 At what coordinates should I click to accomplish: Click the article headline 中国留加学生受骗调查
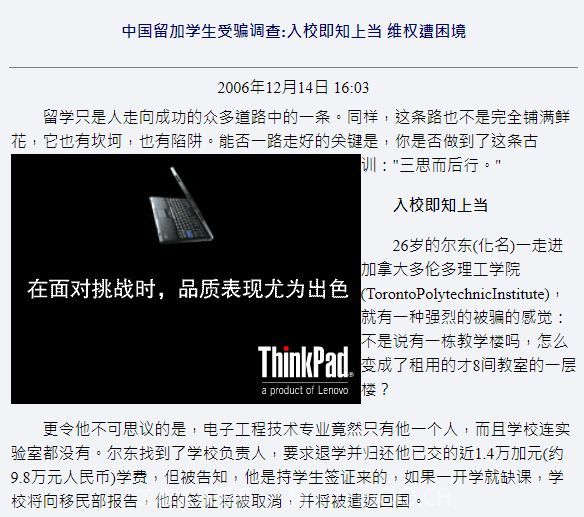203,31
